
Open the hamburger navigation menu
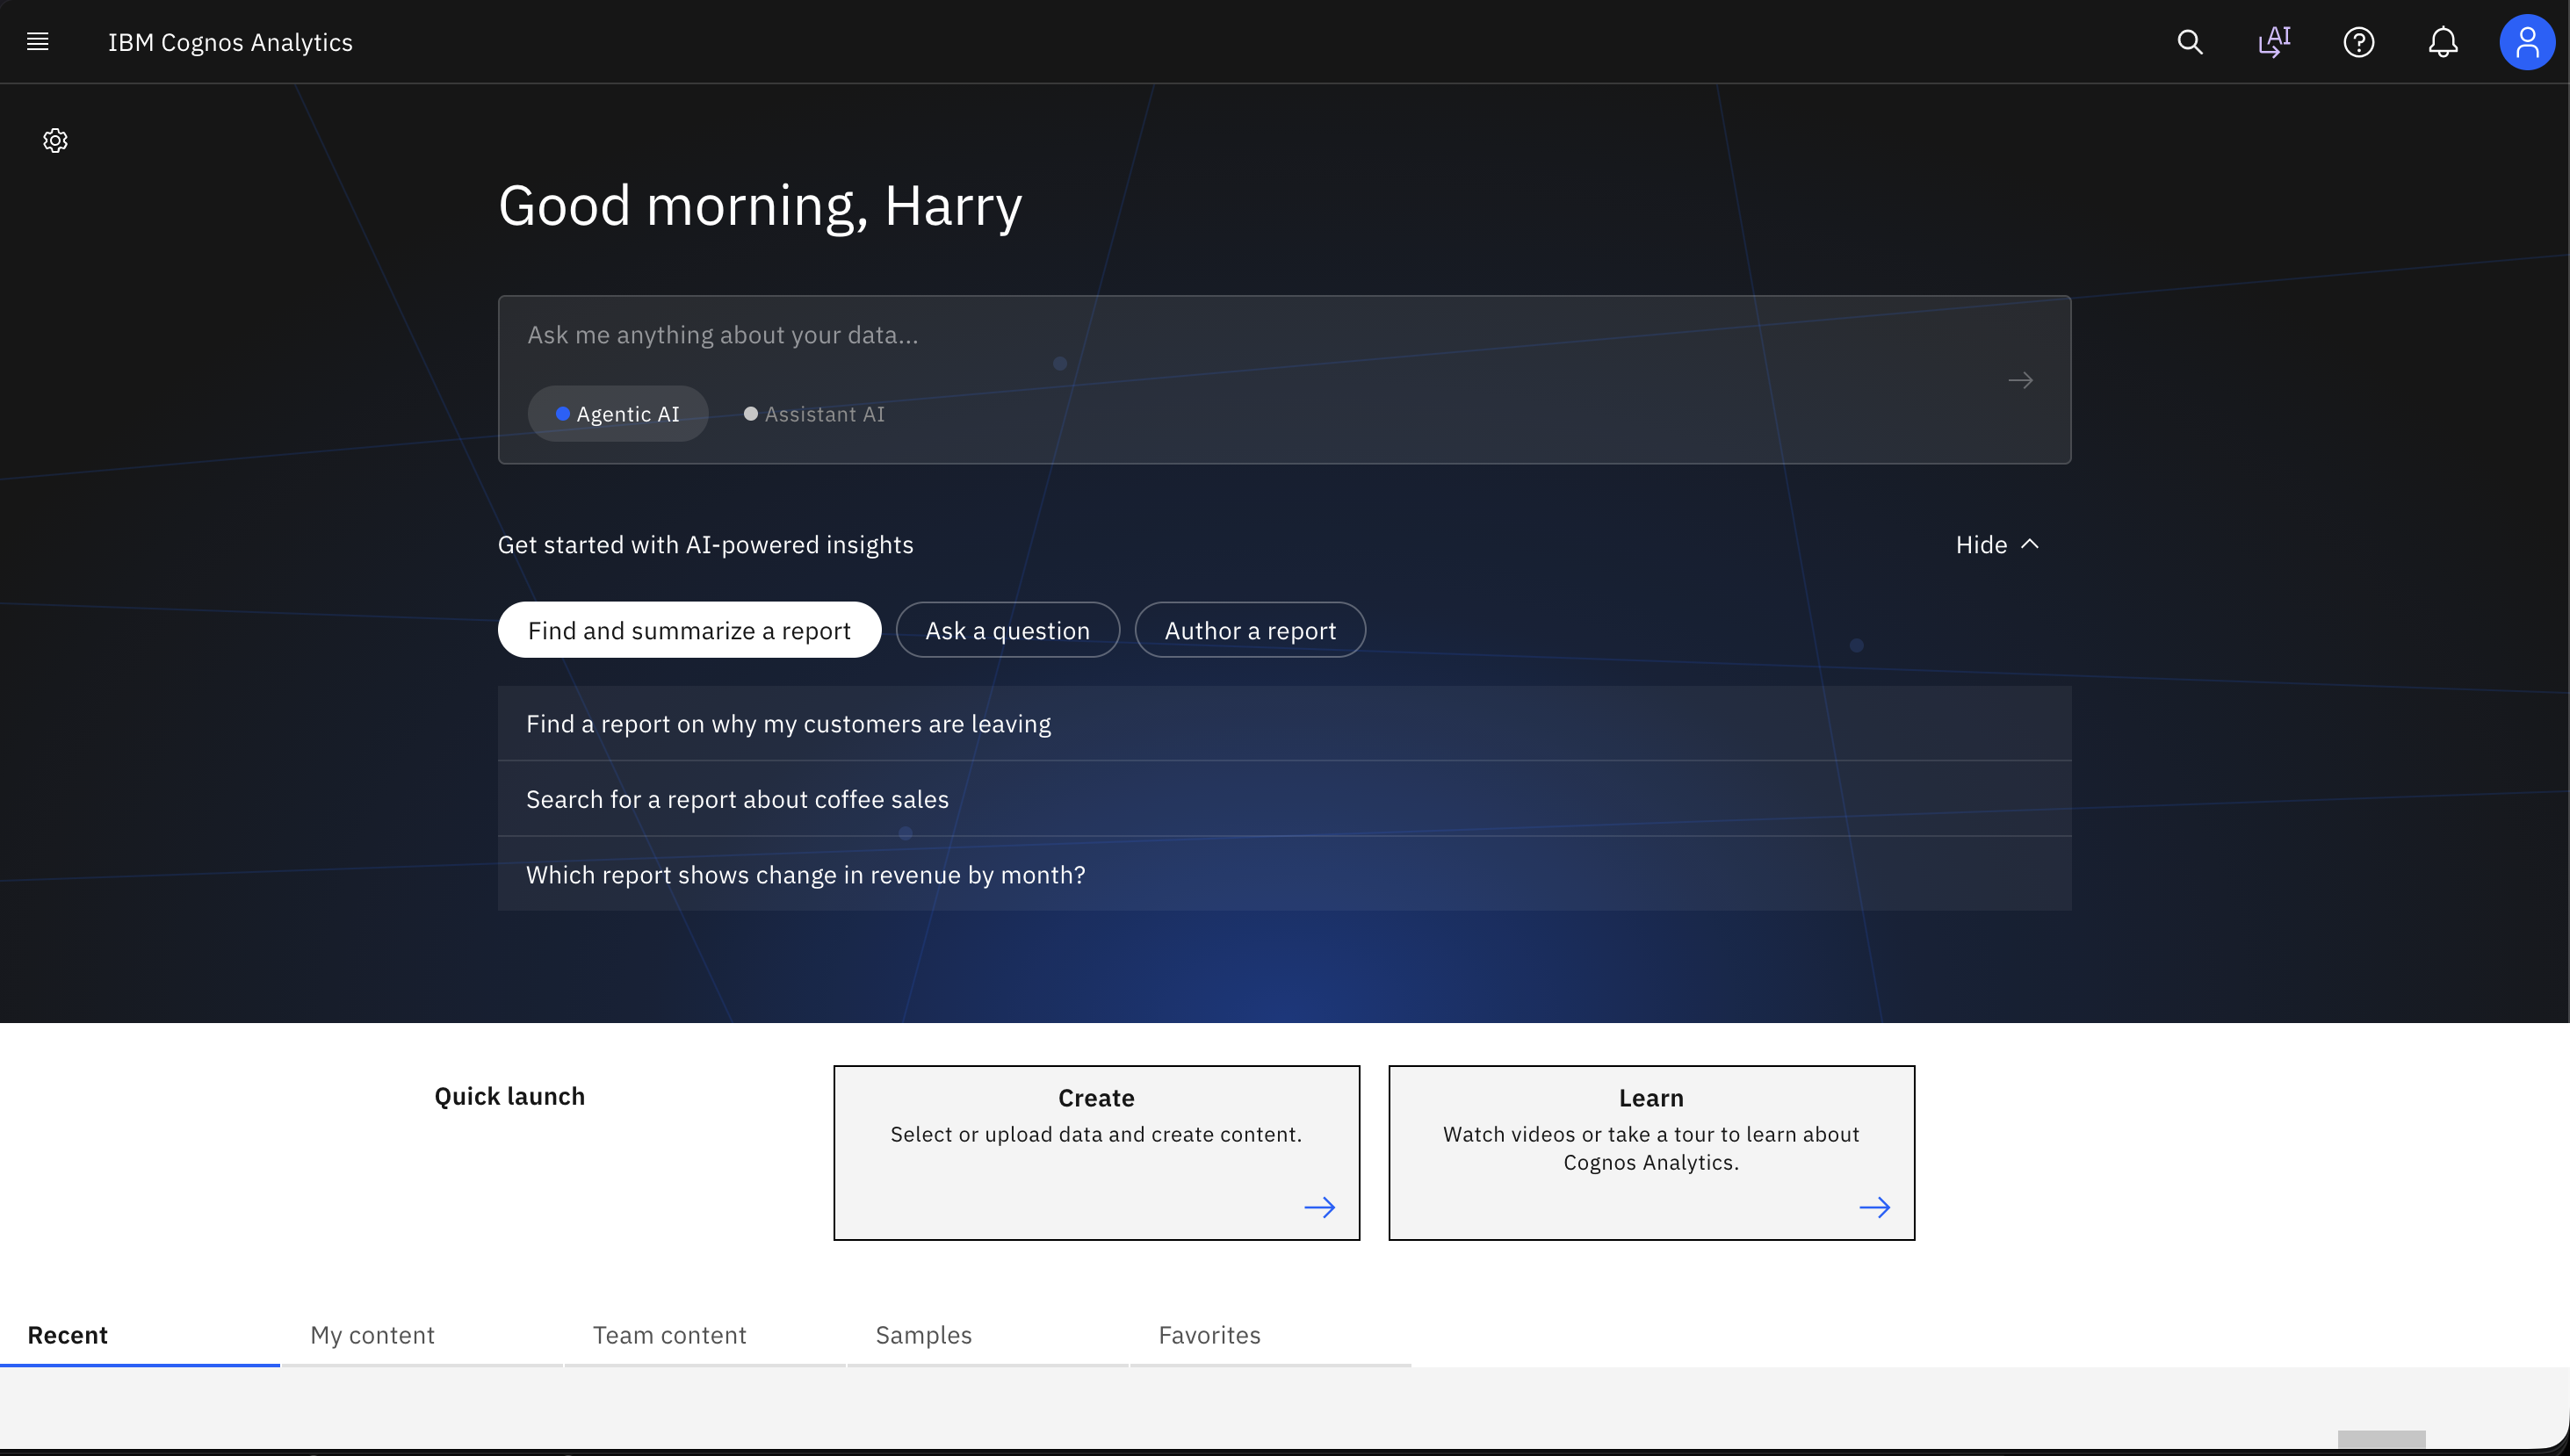38,42
